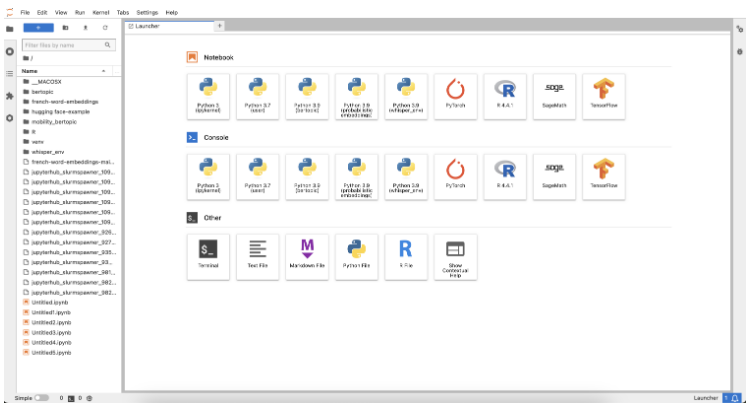The image size is (748, 403).
Task: Click the upload files icon
Action: coord(85,28)
